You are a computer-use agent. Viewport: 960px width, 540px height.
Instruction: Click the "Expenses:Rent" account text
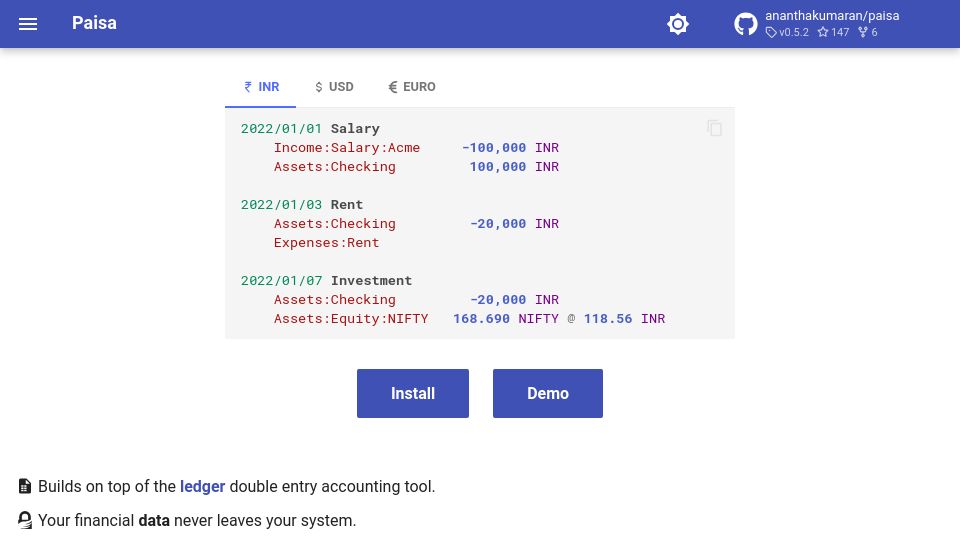click(326, 242)
